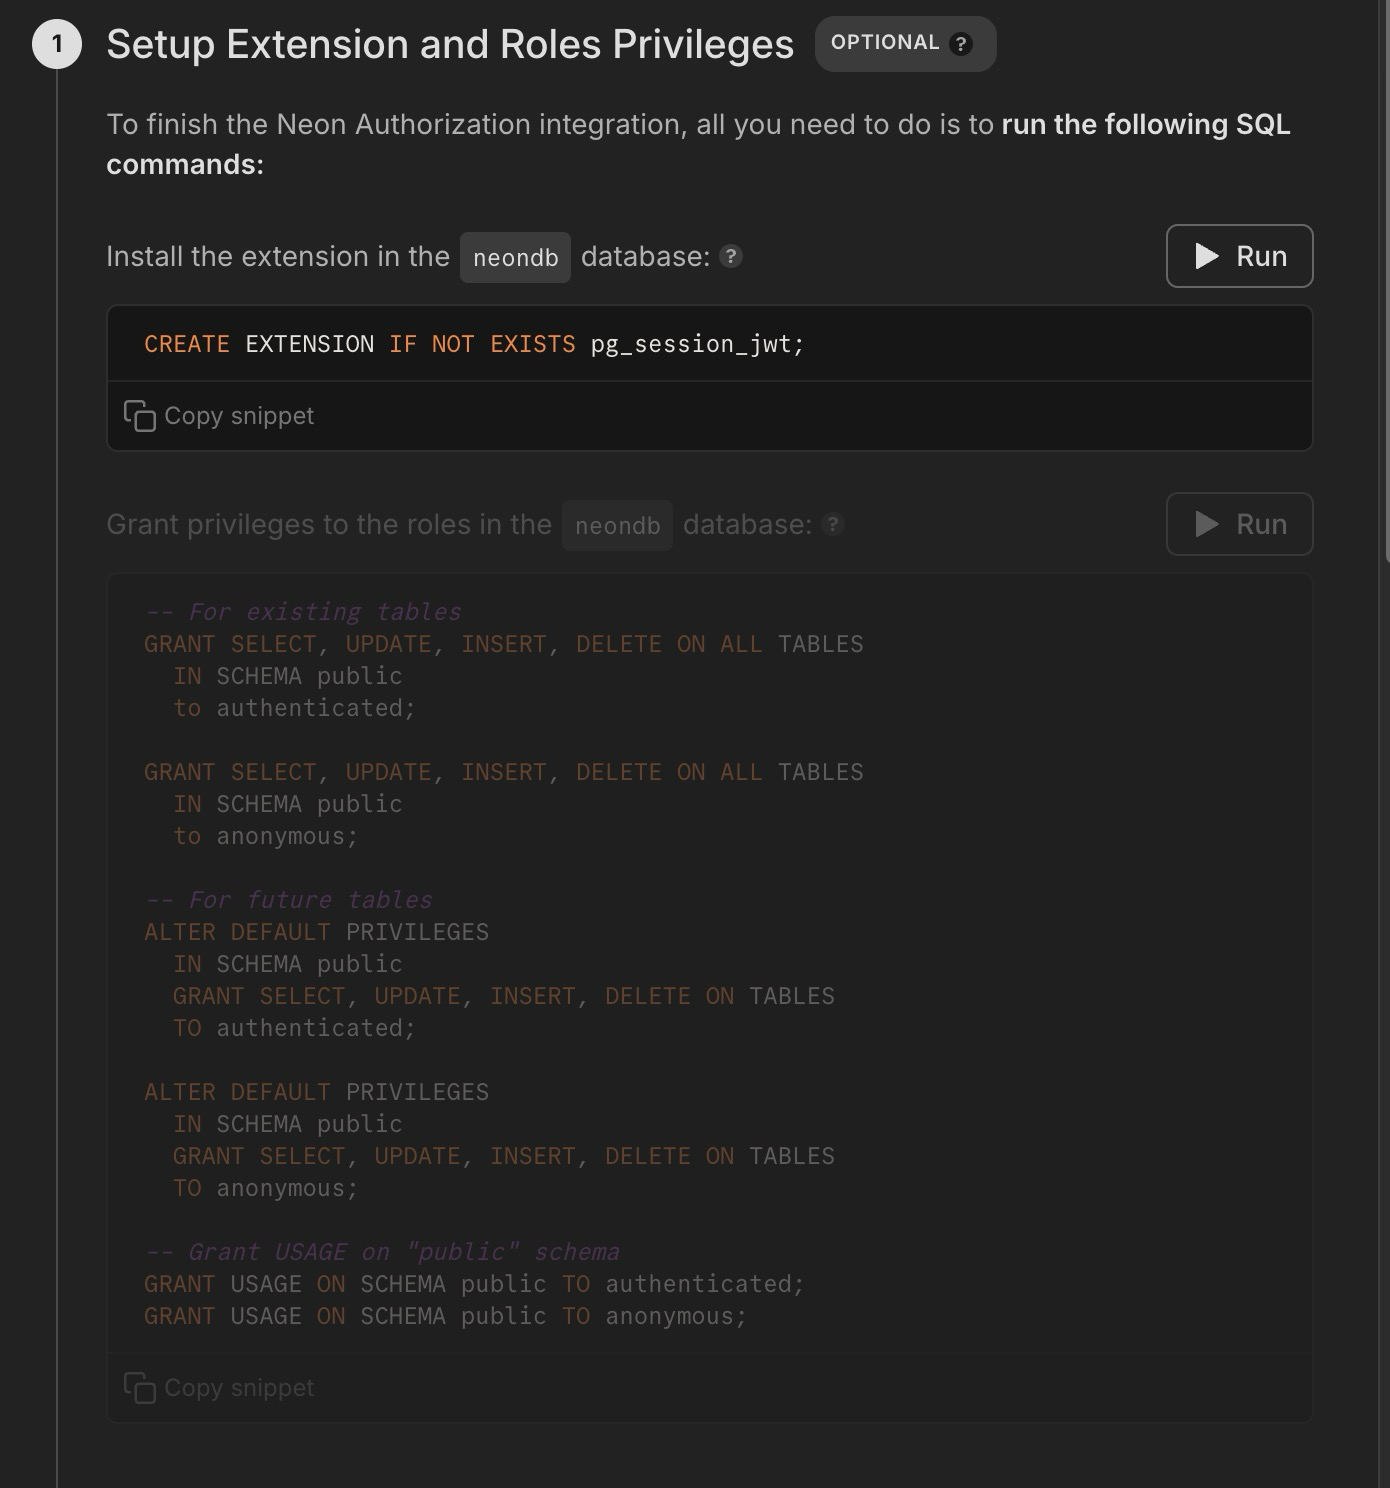Click 'GRANT USAGE ON SCHEMA public TO anonymous' line
Image resolution: width=1390 pixels, height=1488 pixels.
(x=445, y=1316)
